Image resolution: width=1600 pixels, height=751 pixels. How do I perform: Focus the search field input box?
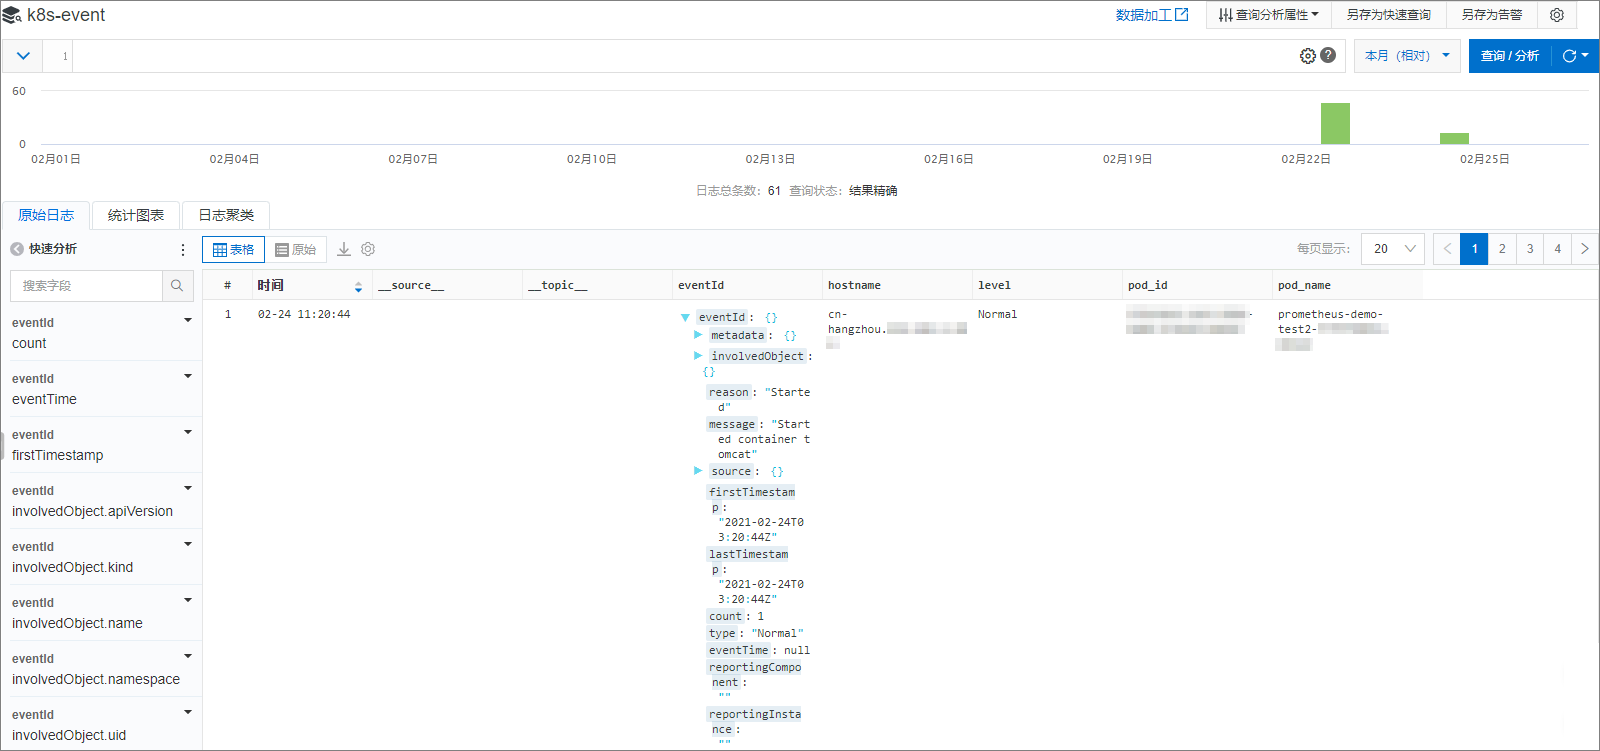pos(86,286)
